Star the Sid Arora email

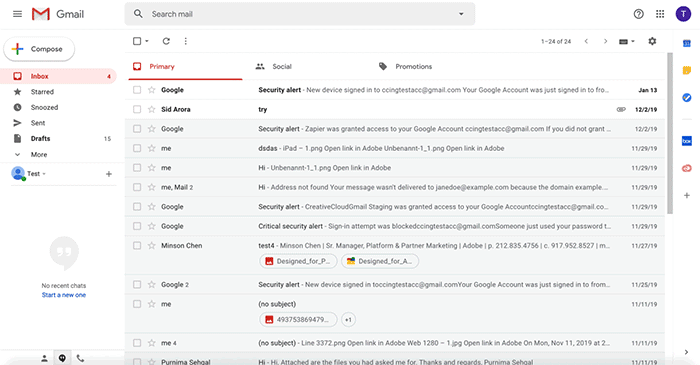click(152, 109)
